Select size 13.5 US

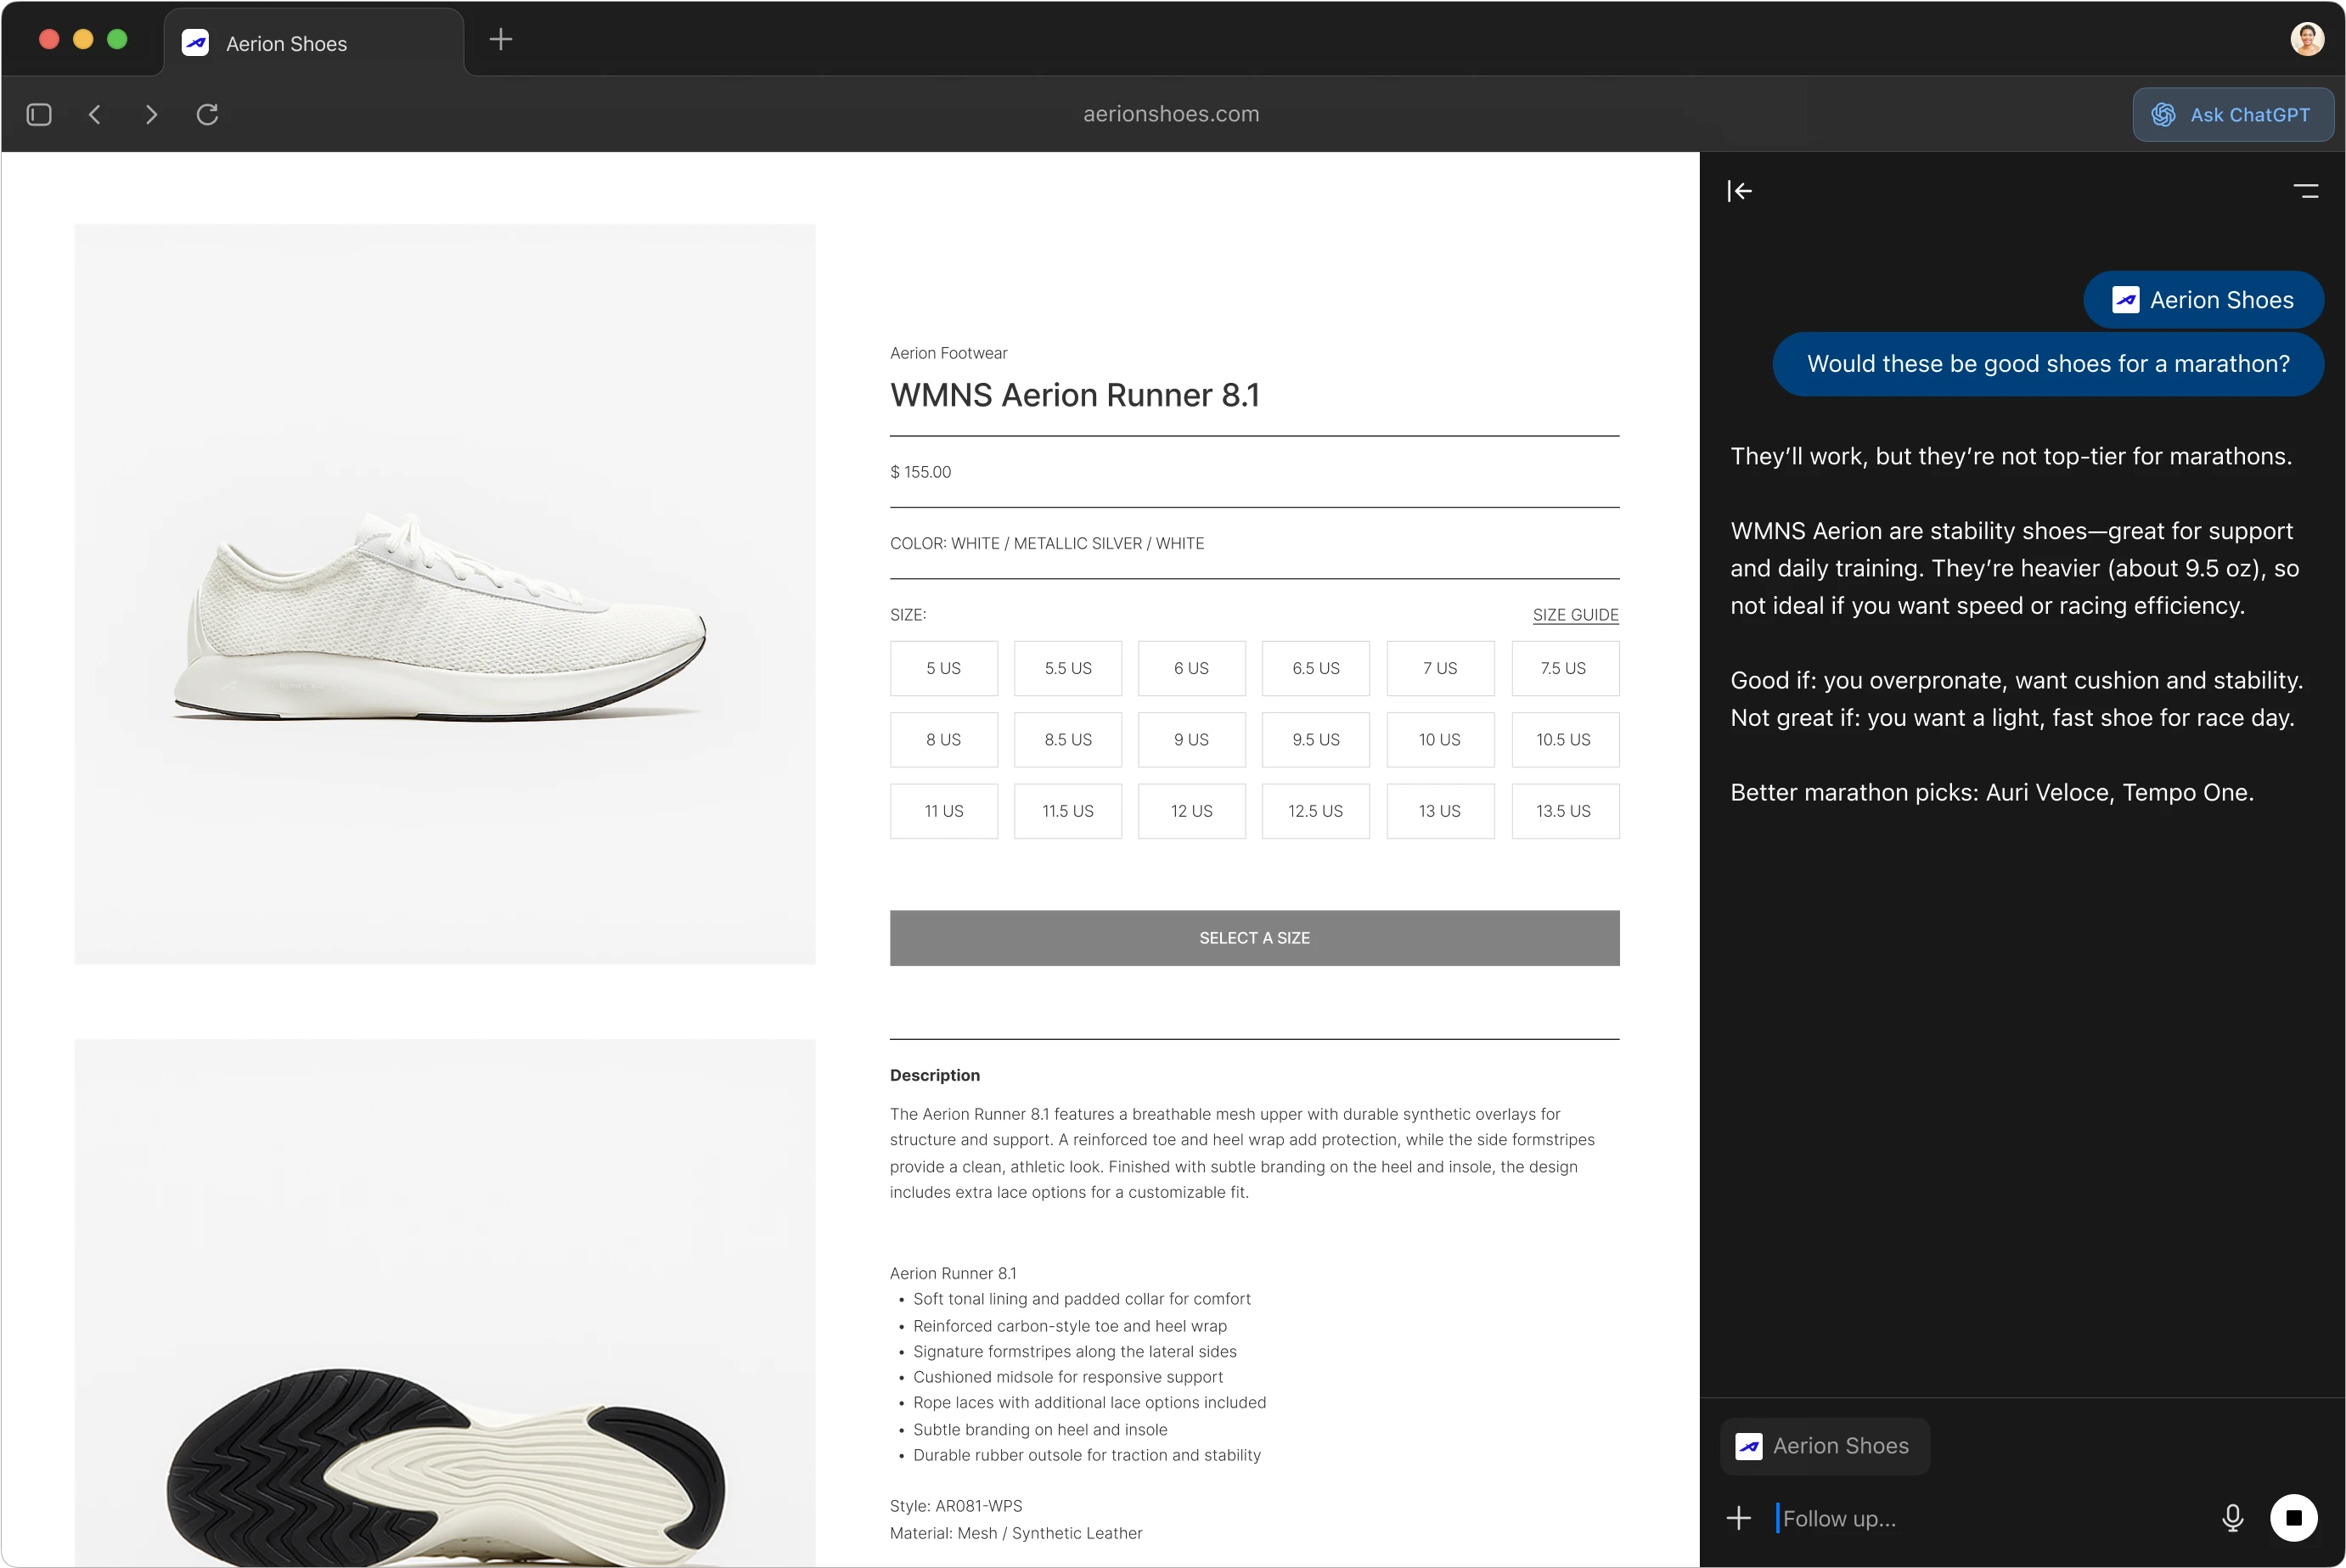pyautogui.click(x=1565, y=811)
